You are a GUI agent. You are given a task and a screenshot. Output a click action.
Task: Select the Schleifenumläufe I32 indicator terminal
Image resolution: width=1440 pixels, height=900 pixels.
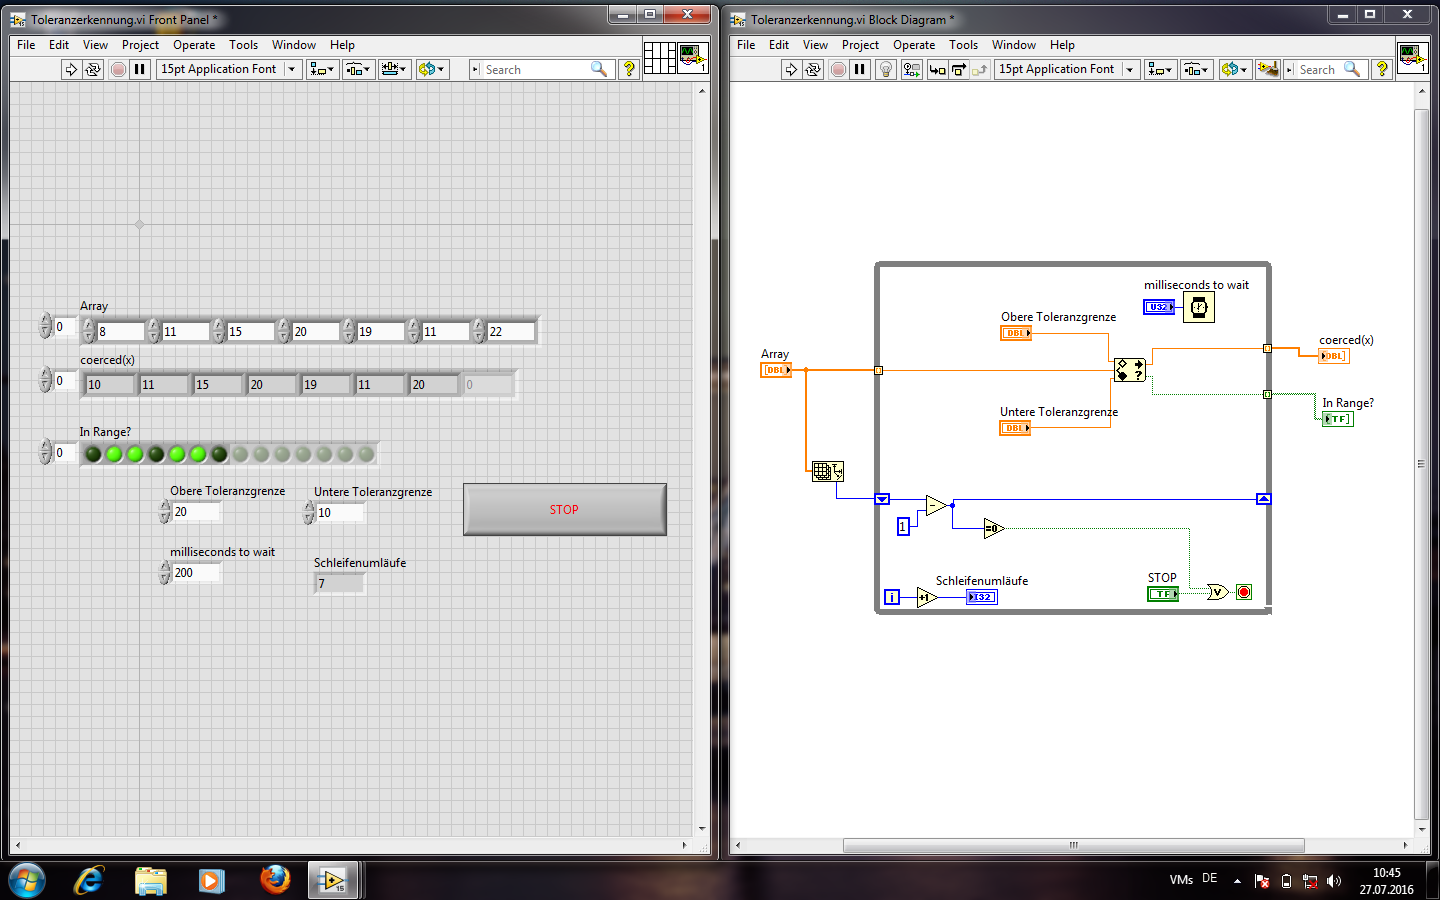[x=982, y=597]
